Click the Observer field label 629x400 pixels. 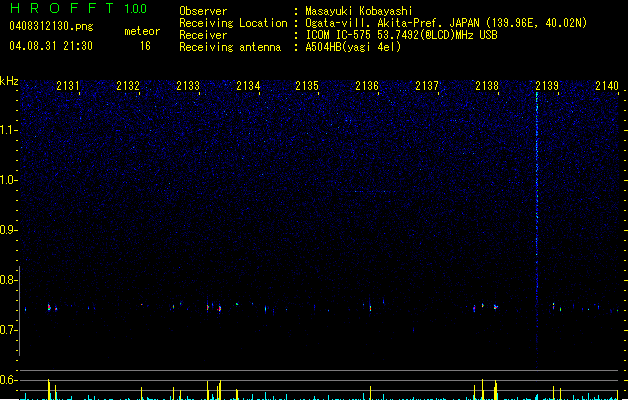[x=203, y=11]
